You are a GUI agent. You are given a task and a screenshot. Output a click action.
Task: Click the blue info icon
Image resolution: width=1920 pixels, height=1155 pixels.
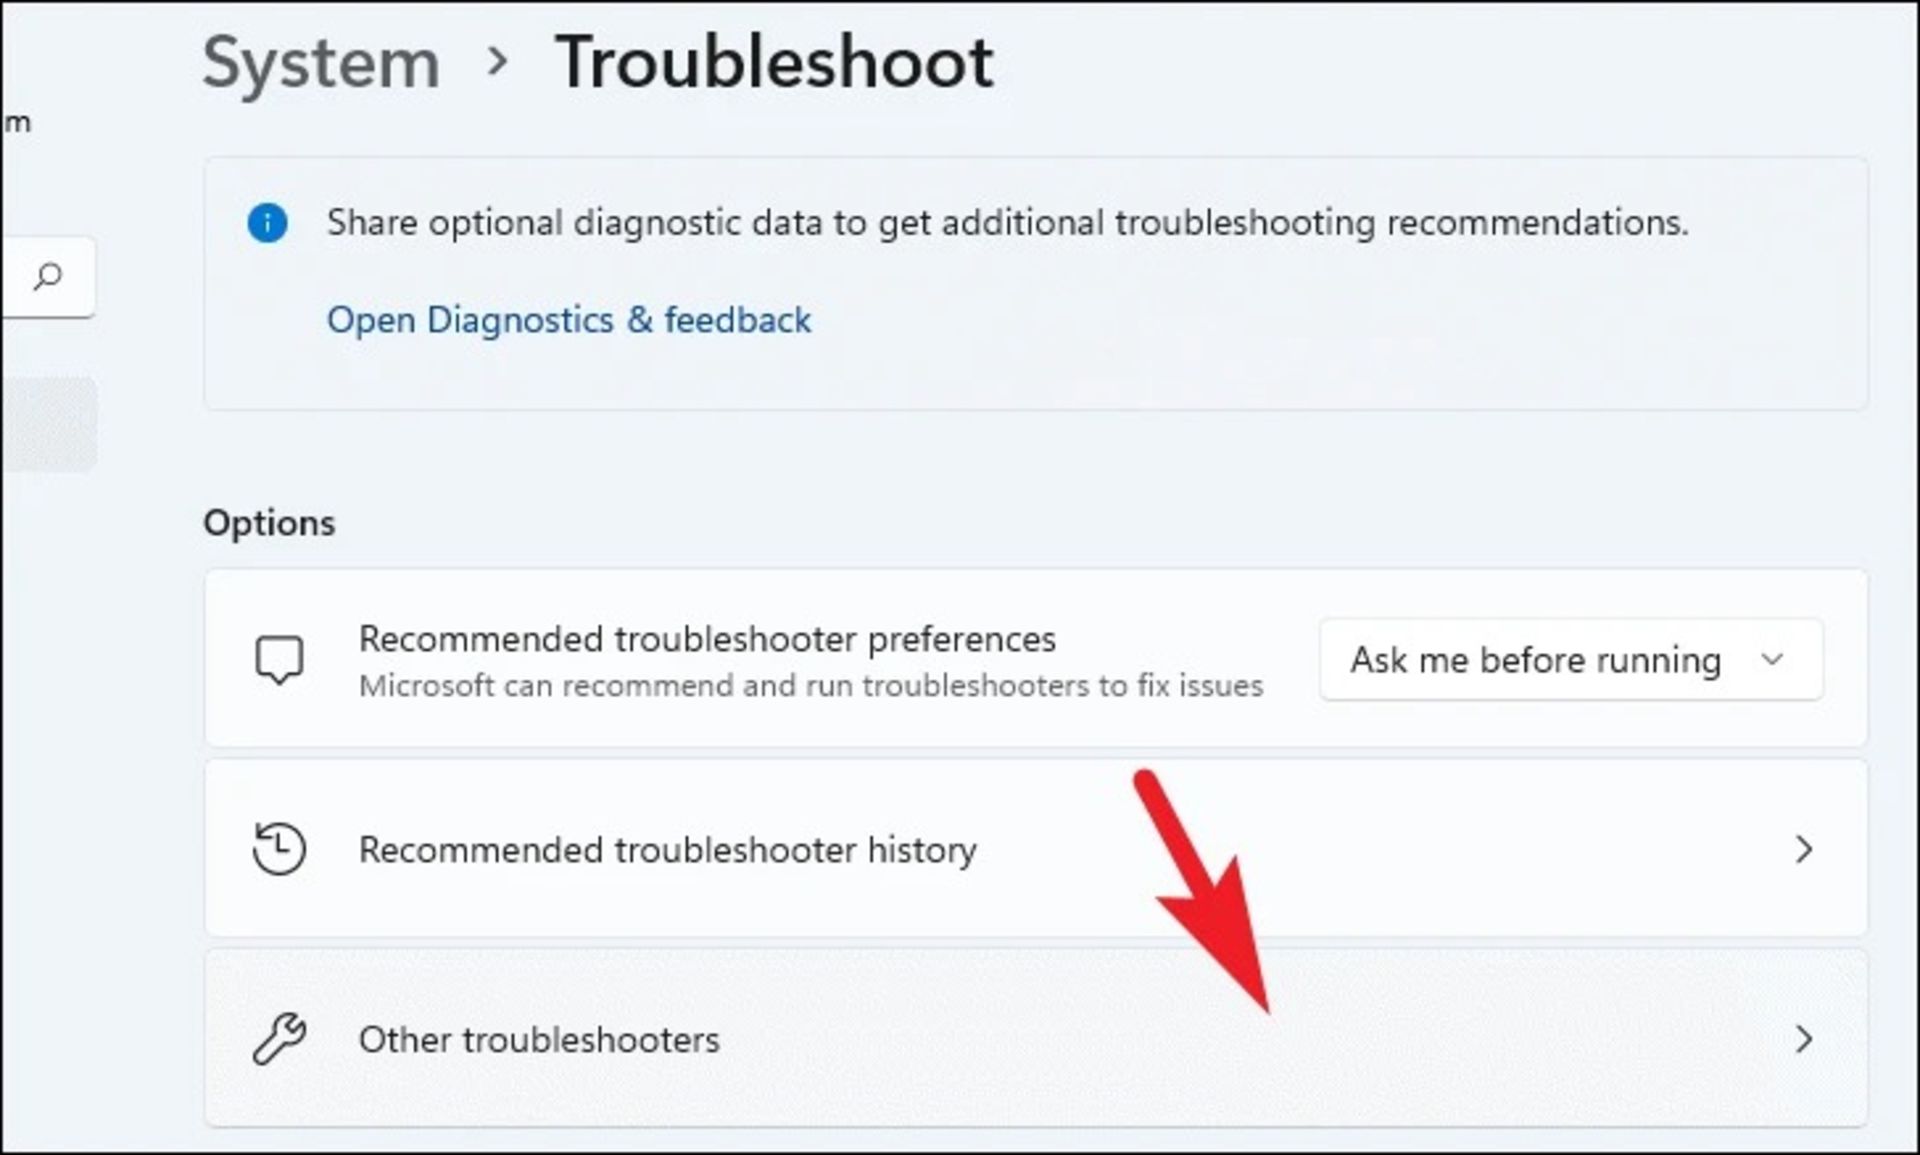point(267,222)
